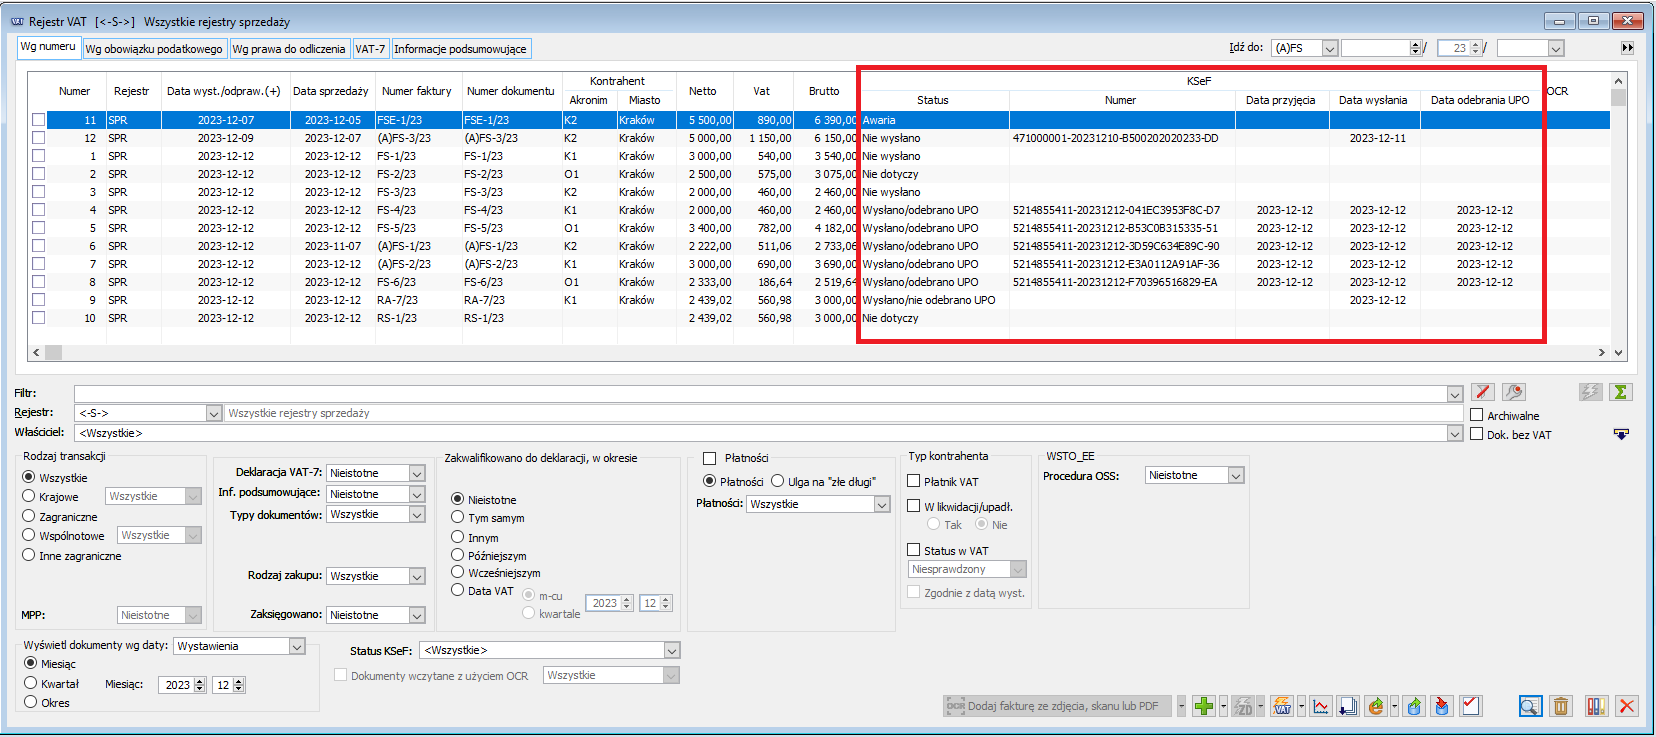Open the Procedura OSS dropdown
This screenshot has height=737, width=1656.
(x=1236, y=476)
